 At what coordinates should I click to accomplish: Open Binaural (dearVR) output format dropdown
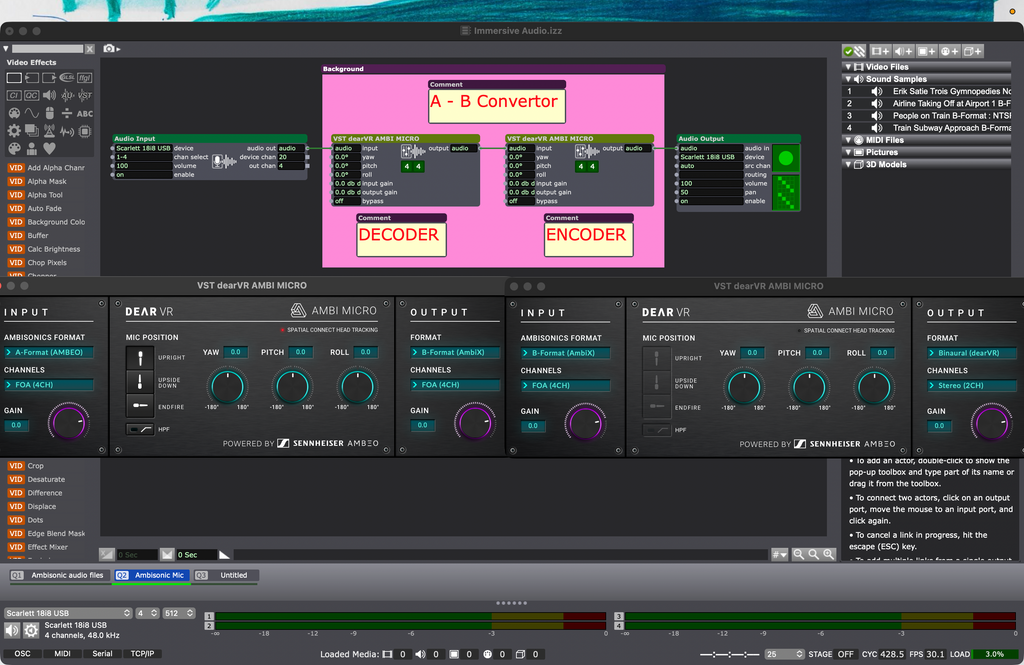click(x=972, y=353)
